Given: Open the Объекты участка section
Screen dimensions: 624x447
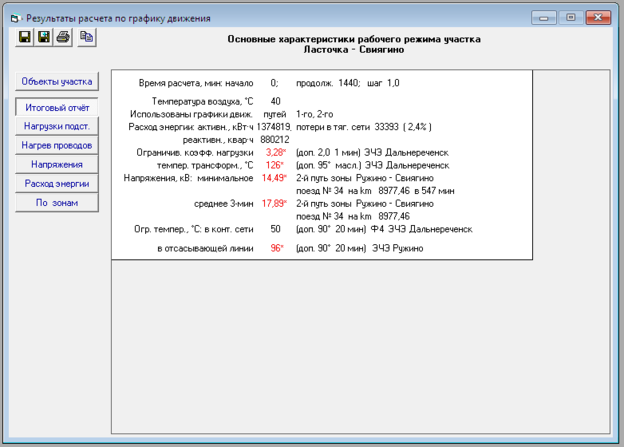Looking at the screenshot, I should (x=57, y=82).
